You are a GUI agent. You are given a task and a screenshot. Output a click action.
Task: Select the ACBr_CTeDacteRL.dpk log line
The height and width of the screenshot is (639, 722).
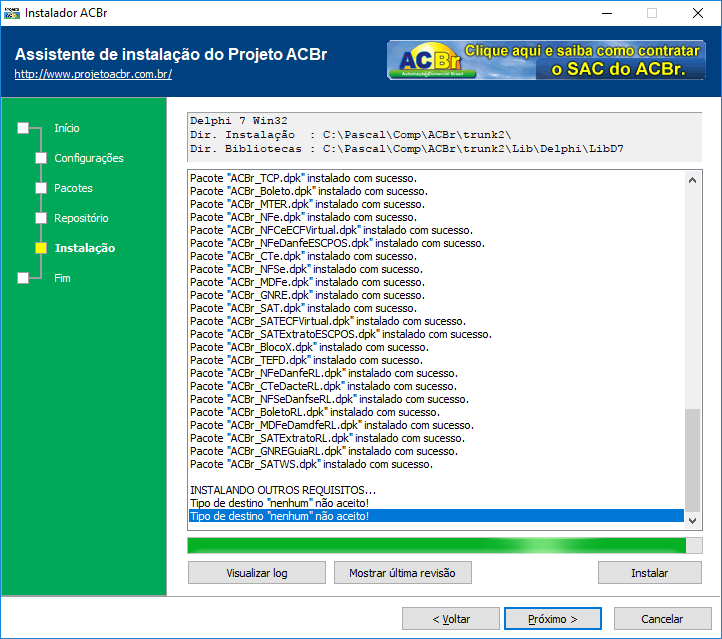[436, 386]
